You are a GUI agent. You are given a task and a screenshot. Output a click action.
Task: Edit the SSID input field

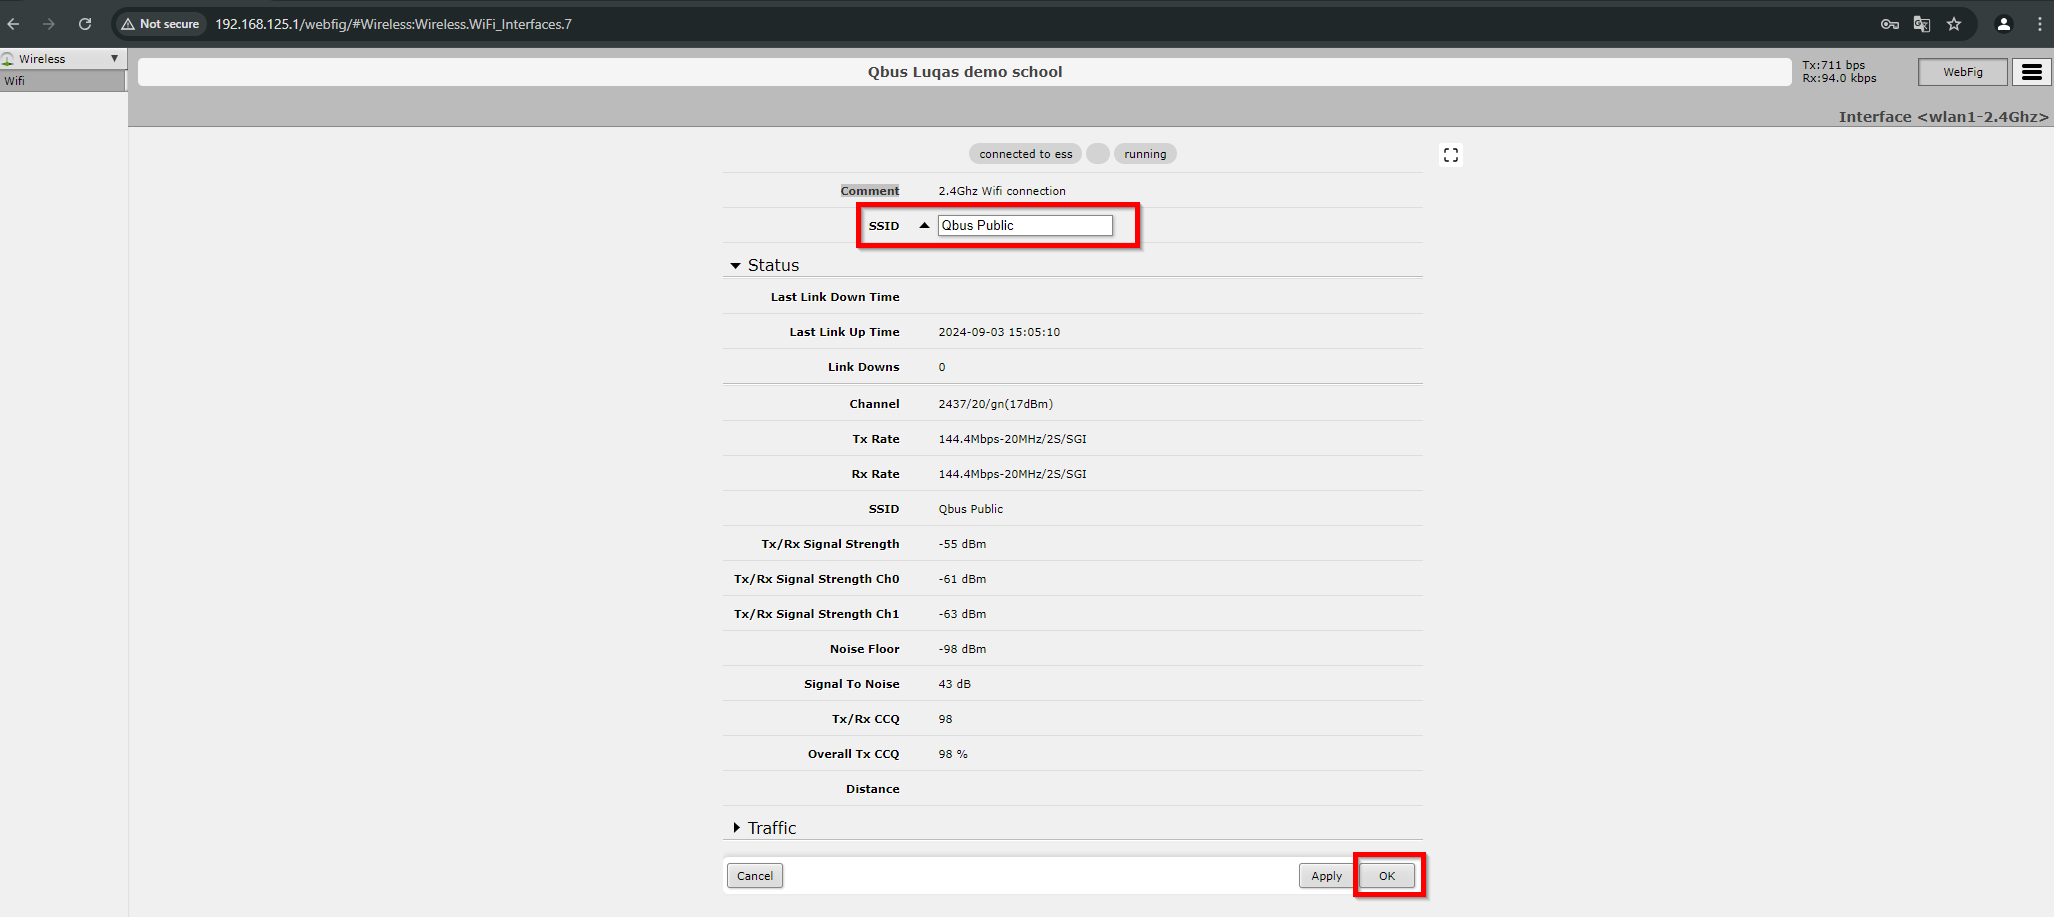point(1025,225)
